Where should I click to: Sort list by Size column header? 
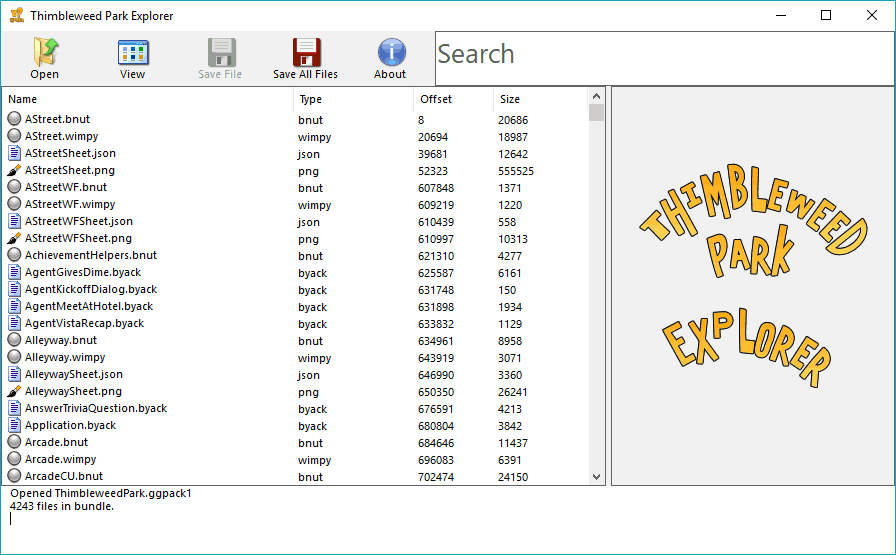540,99
